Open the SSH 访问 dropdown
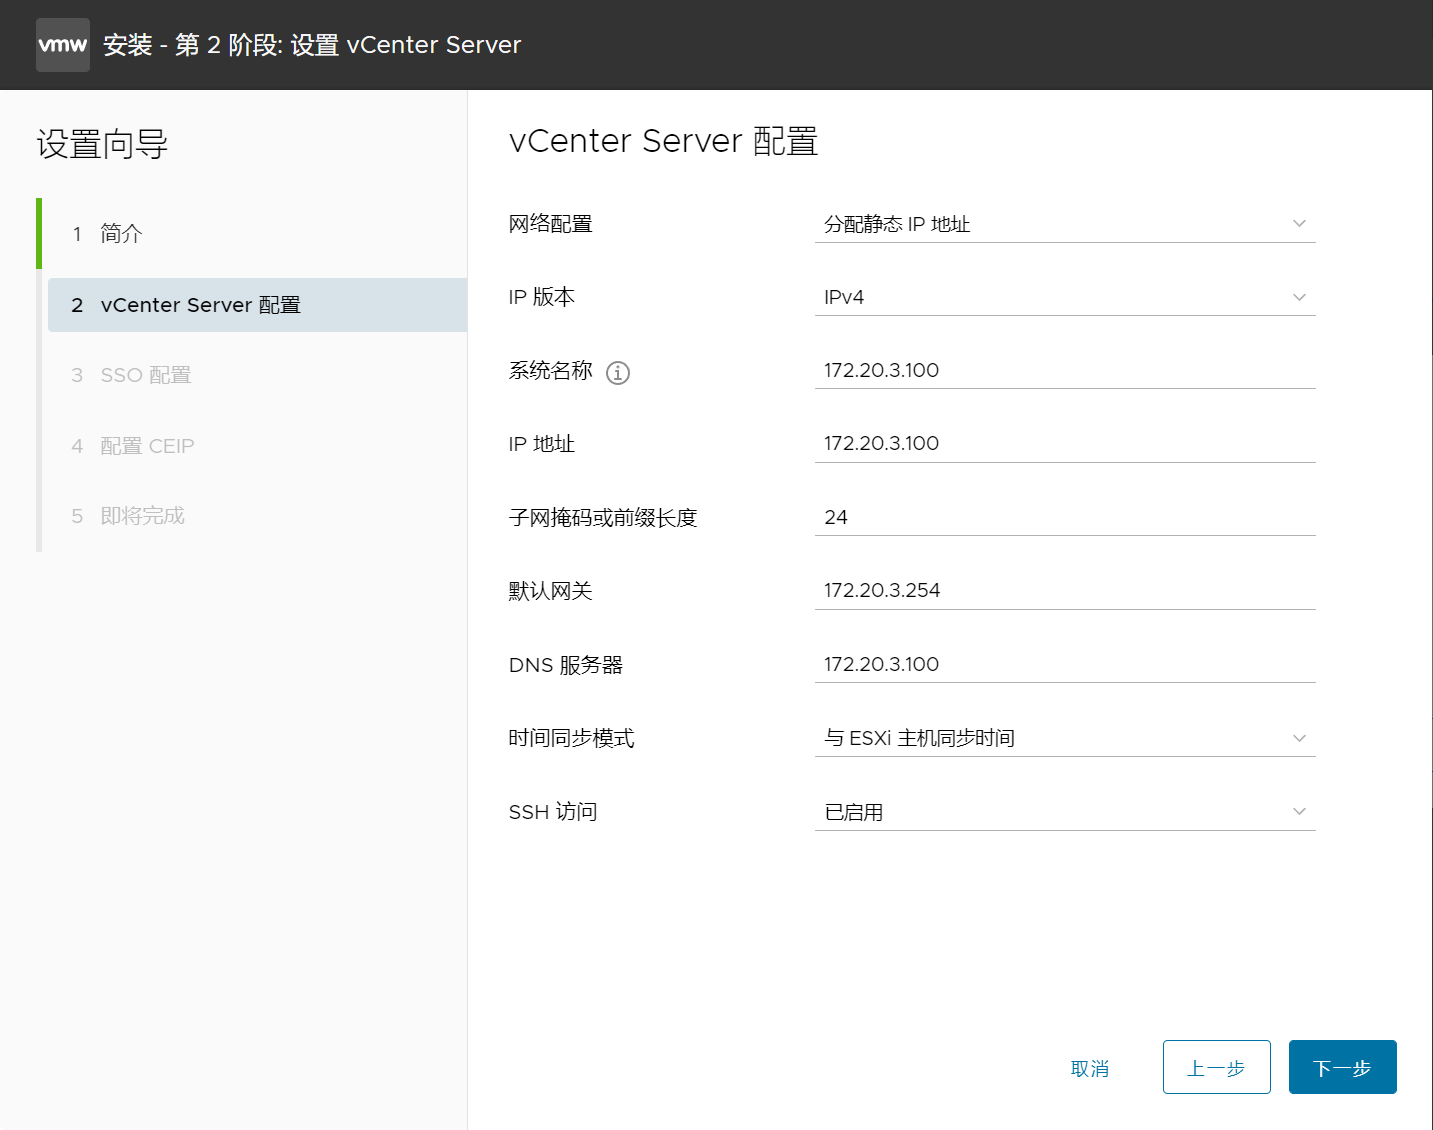This screenshot has height=1130, width=1433. 1065,812
